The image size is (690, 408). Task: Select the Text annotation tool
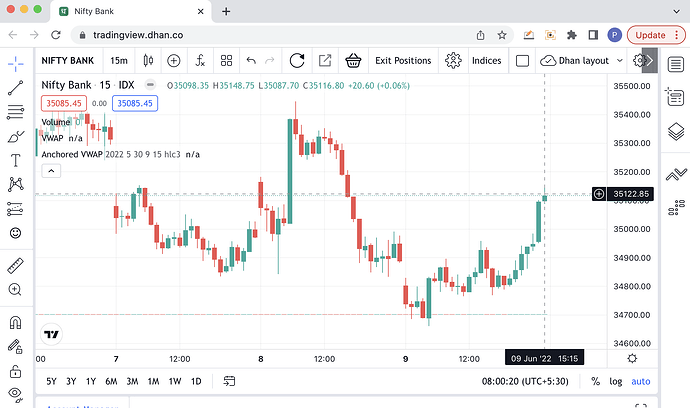tap(15, 160)
